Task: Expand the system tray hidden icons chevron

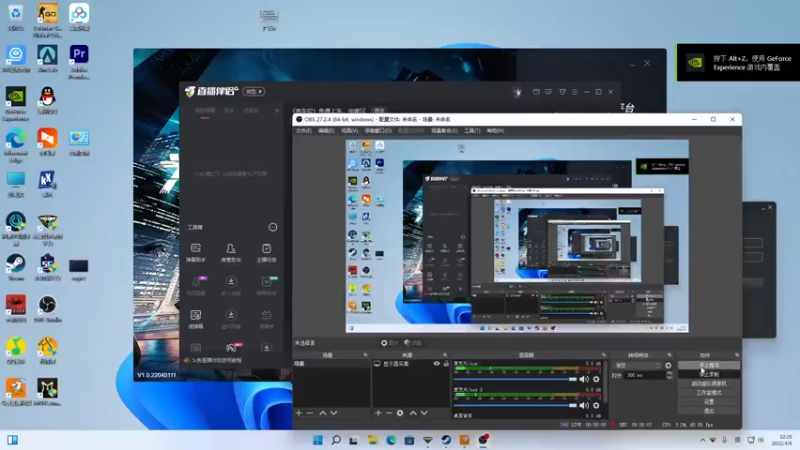Action: [x=703, y=440]
